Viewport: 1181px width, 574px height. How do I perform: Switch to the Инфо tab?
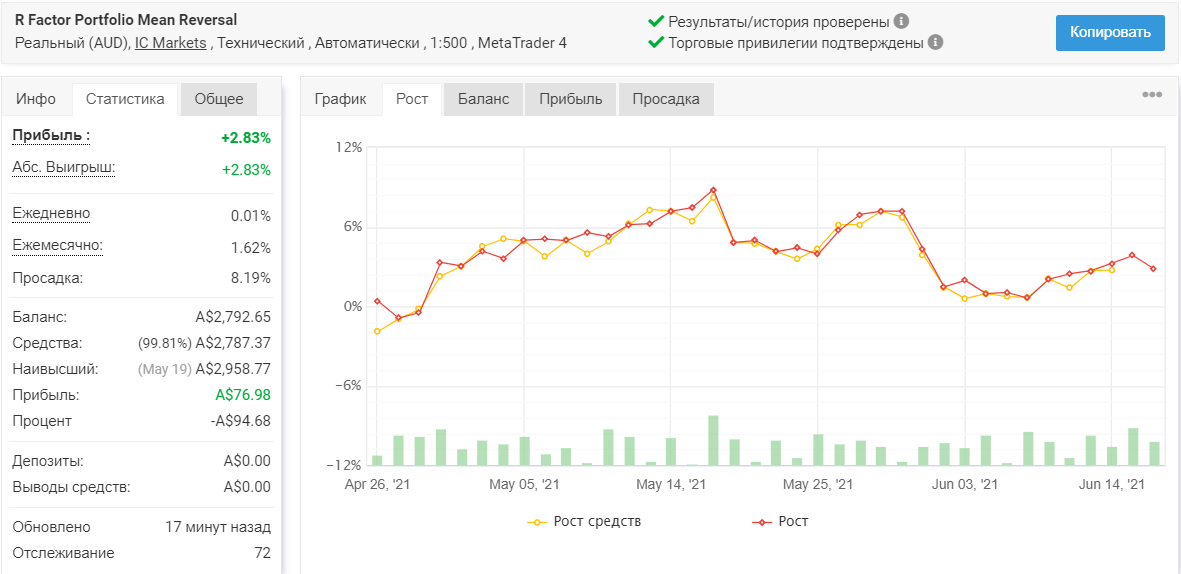[x=36, y=99]
